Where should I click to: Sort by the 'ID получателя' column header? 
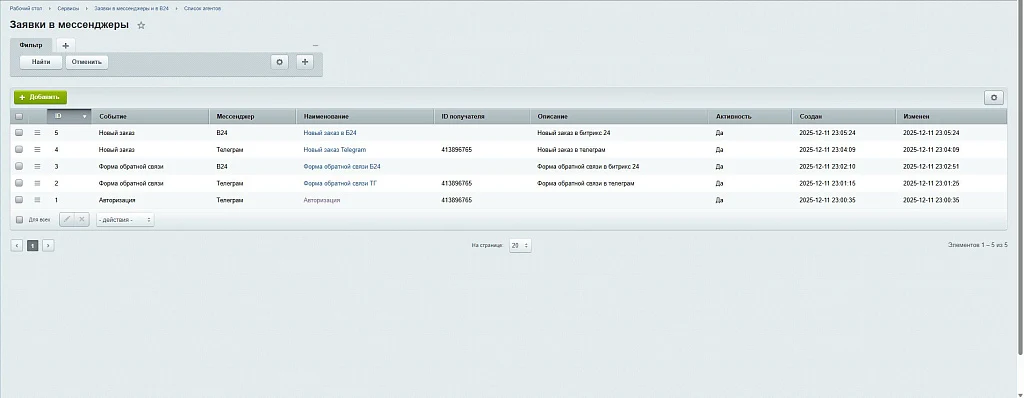tap(483, 116)
